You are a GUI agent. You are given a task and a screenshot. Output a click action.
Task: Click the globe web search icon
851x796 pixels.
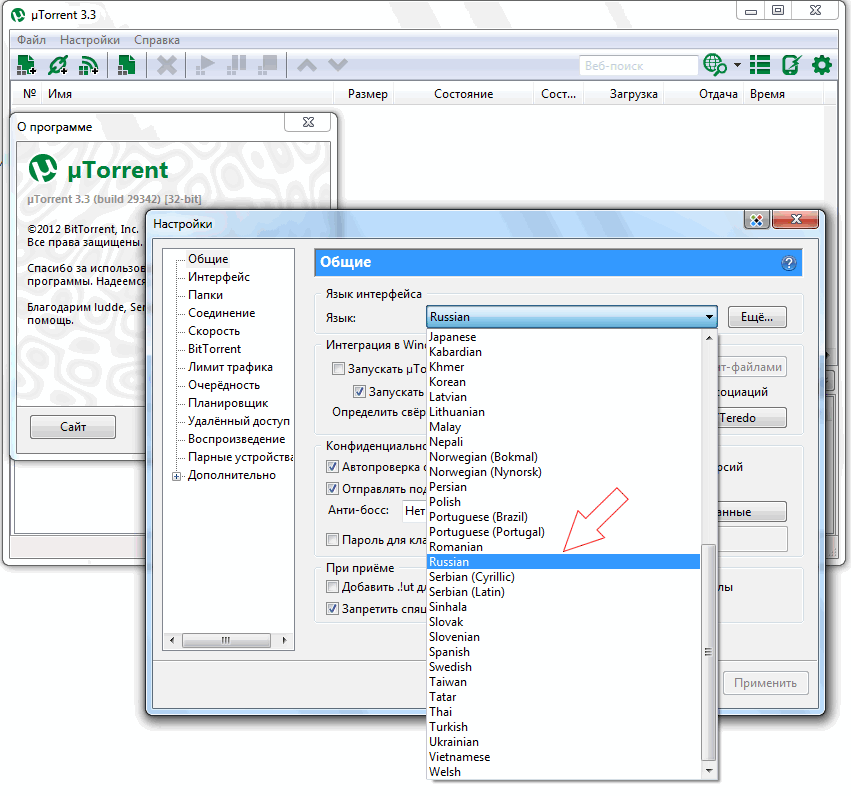714,65
